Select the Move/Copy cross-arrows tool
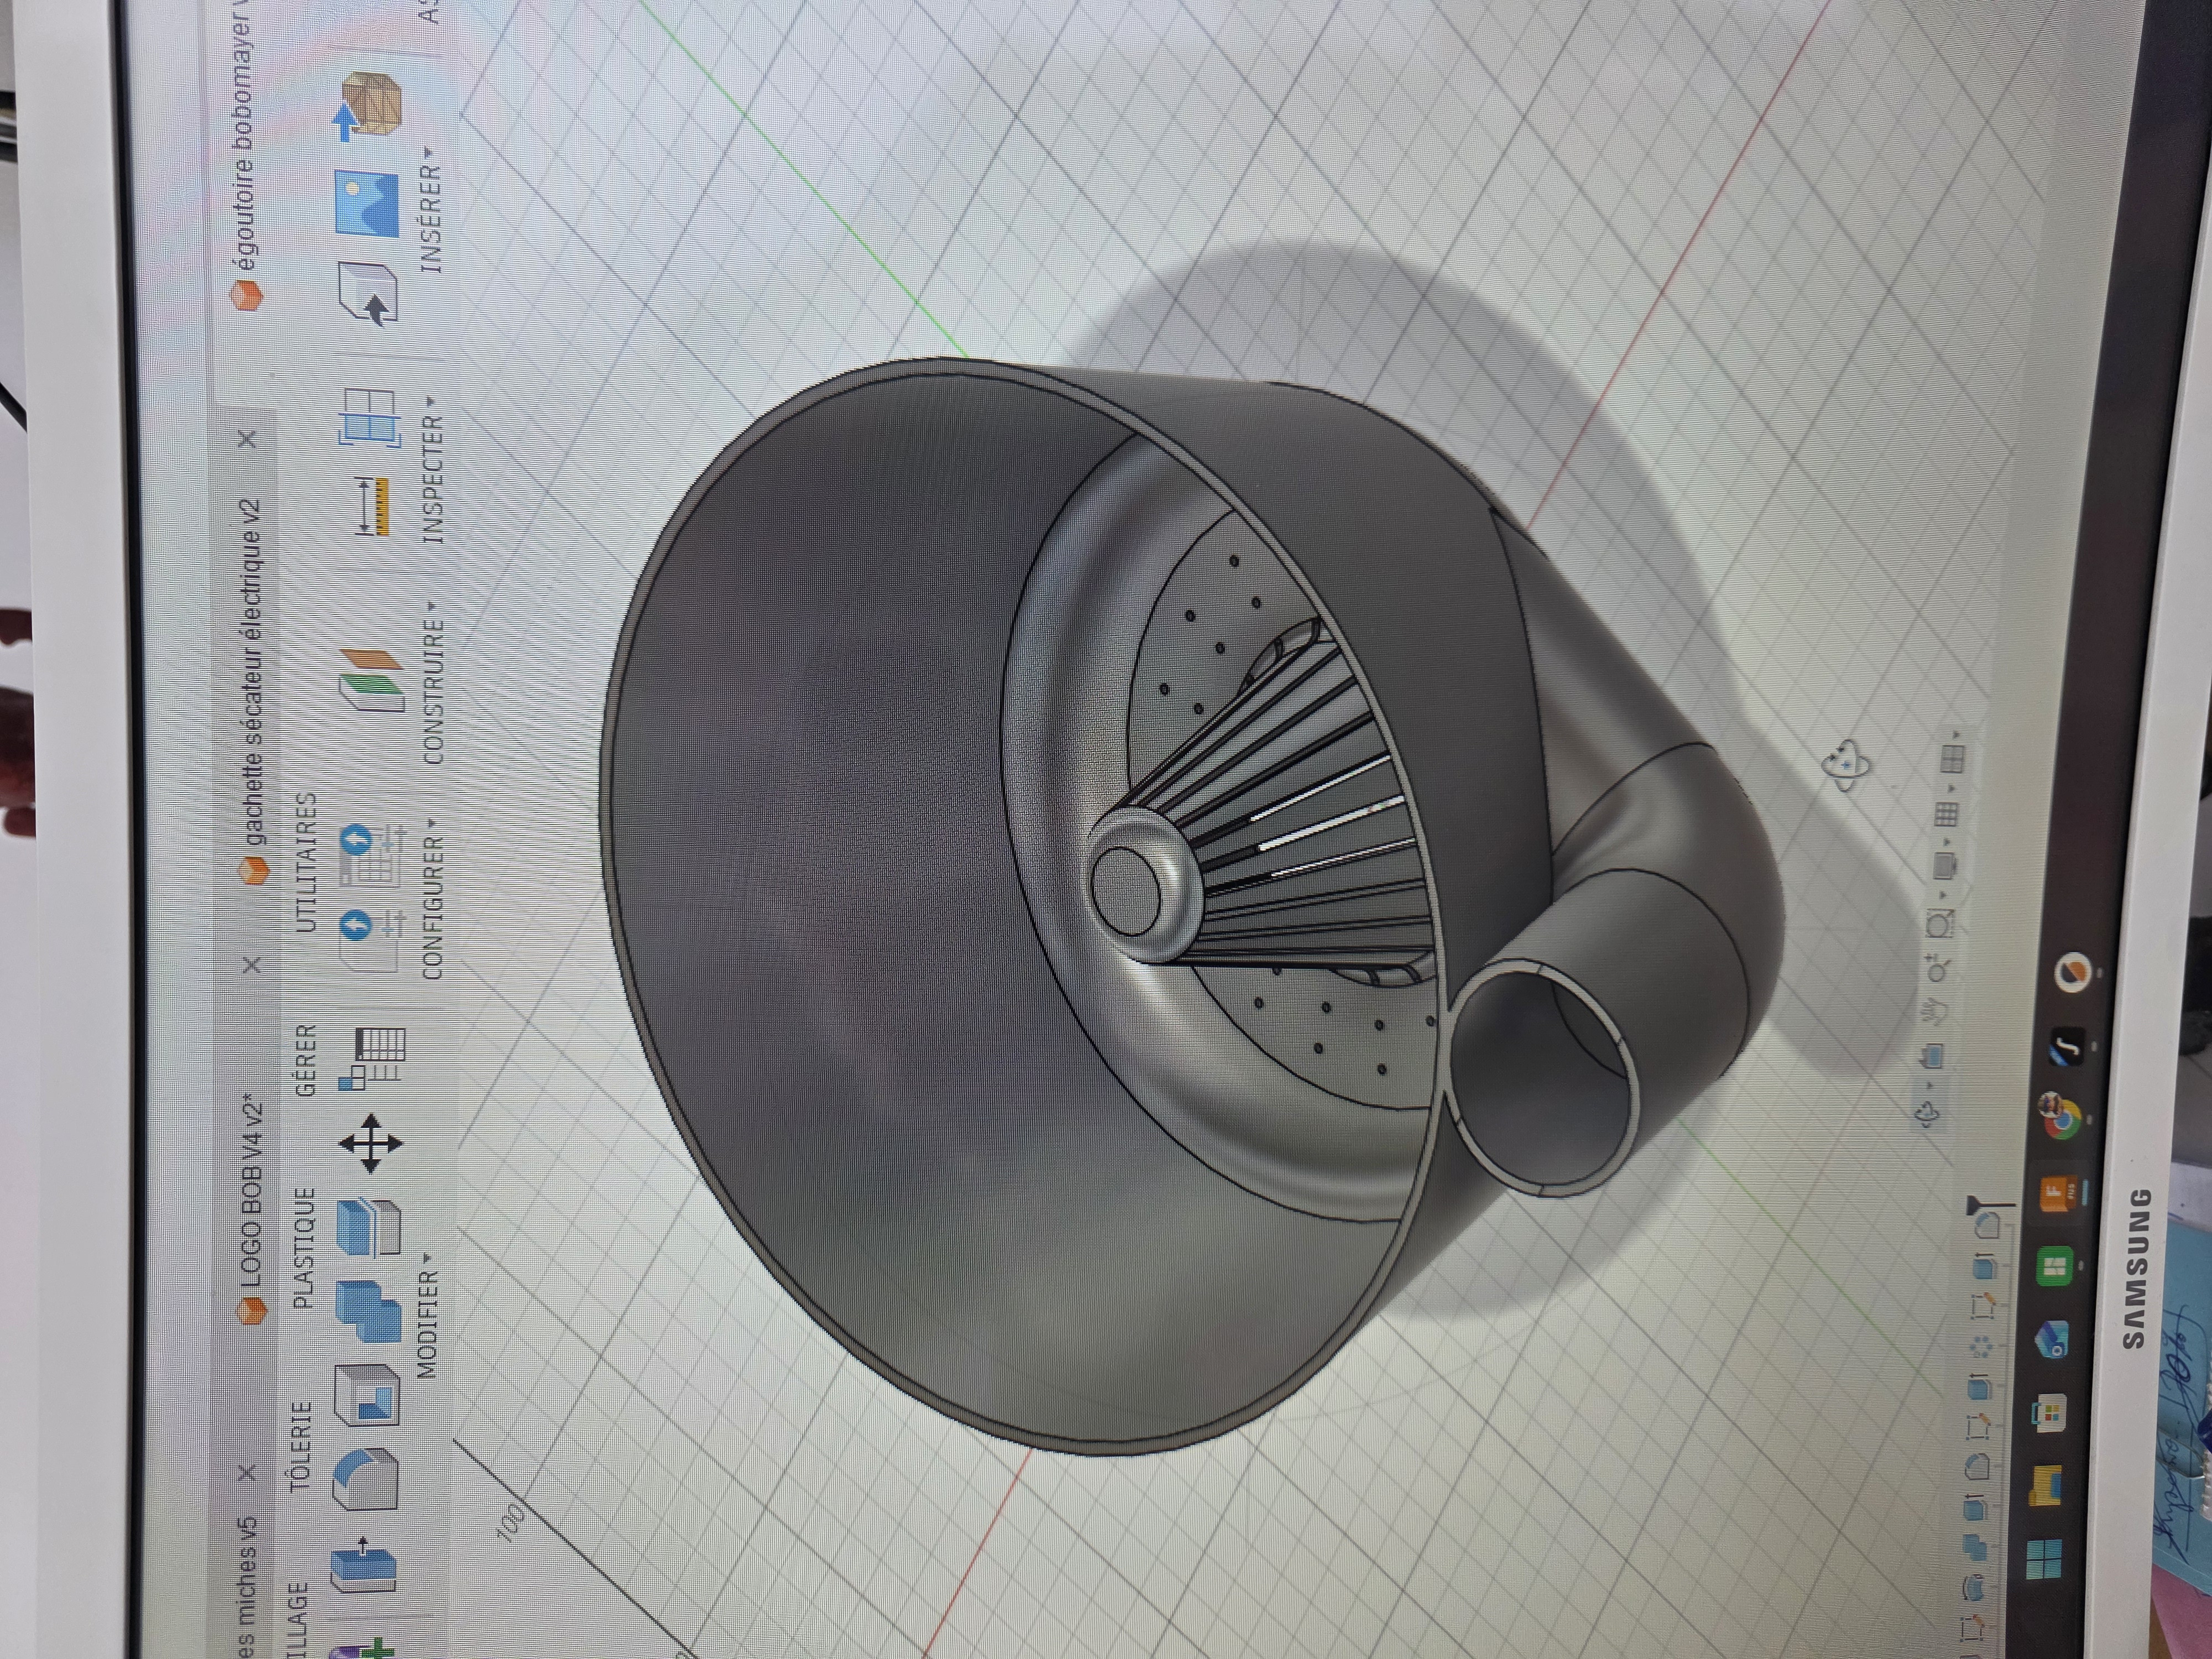2212x1659 pixels. [371, 1143]
